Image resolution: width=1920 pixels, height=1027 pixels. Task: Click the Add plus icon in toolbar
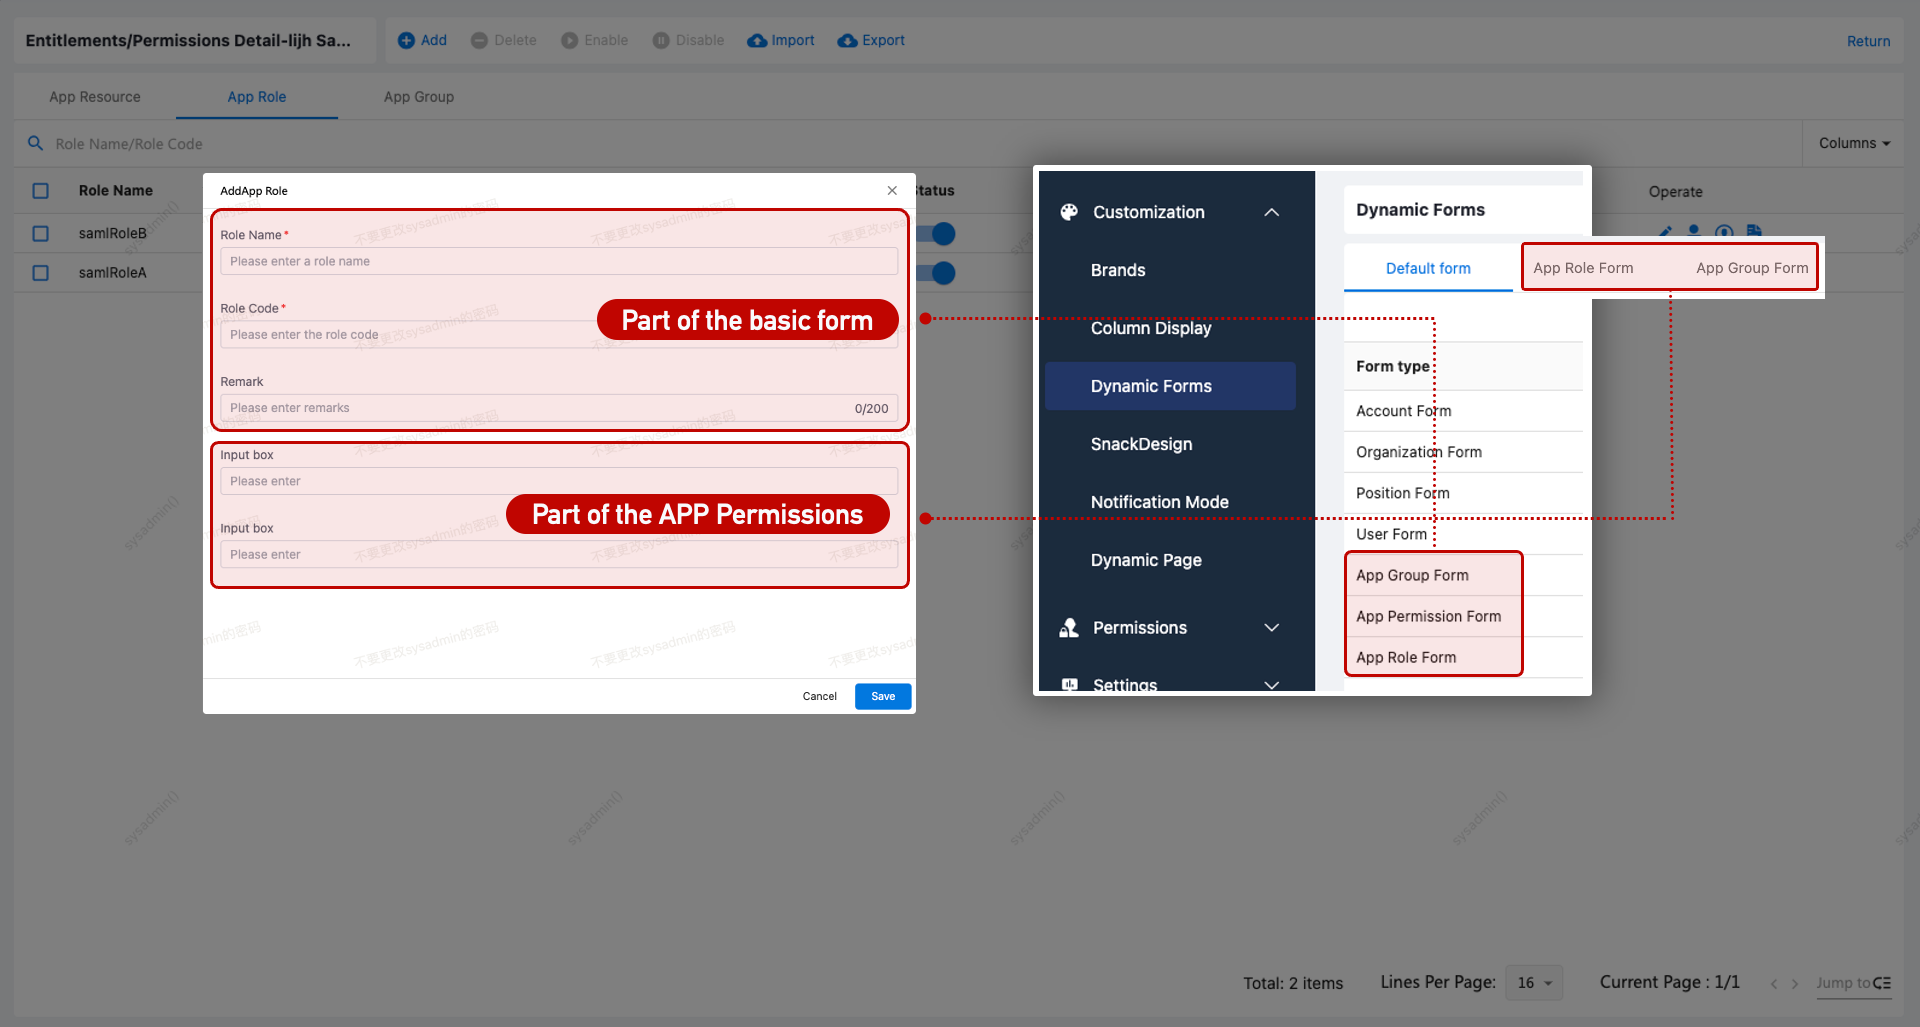pos(406,41)
